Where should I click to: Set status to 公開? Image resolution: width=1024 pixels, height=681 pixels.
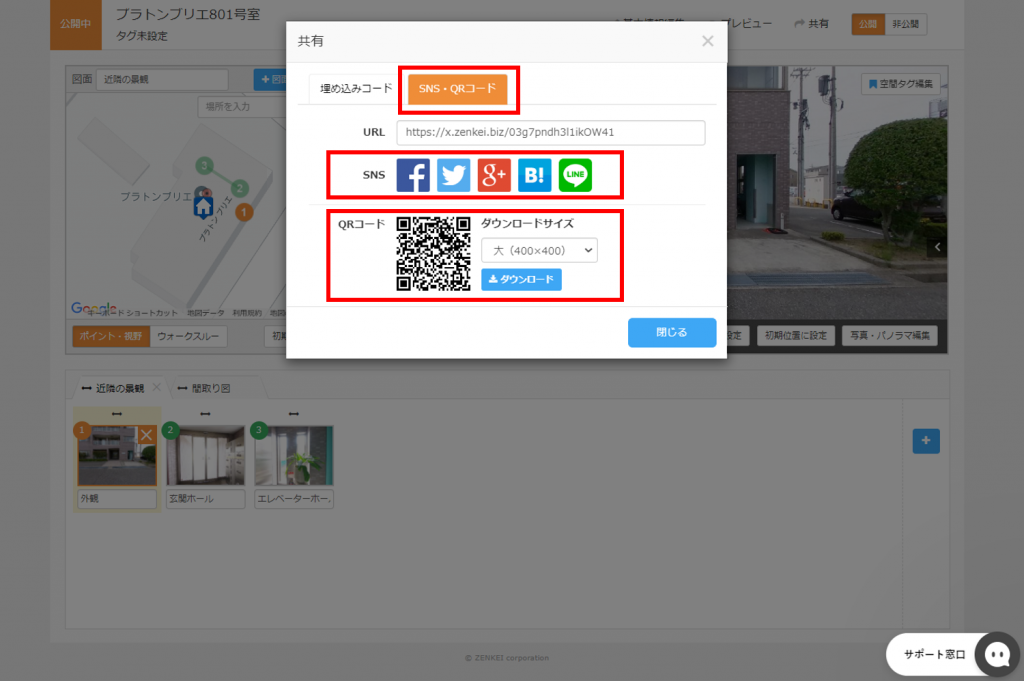(x=868, y=24)
